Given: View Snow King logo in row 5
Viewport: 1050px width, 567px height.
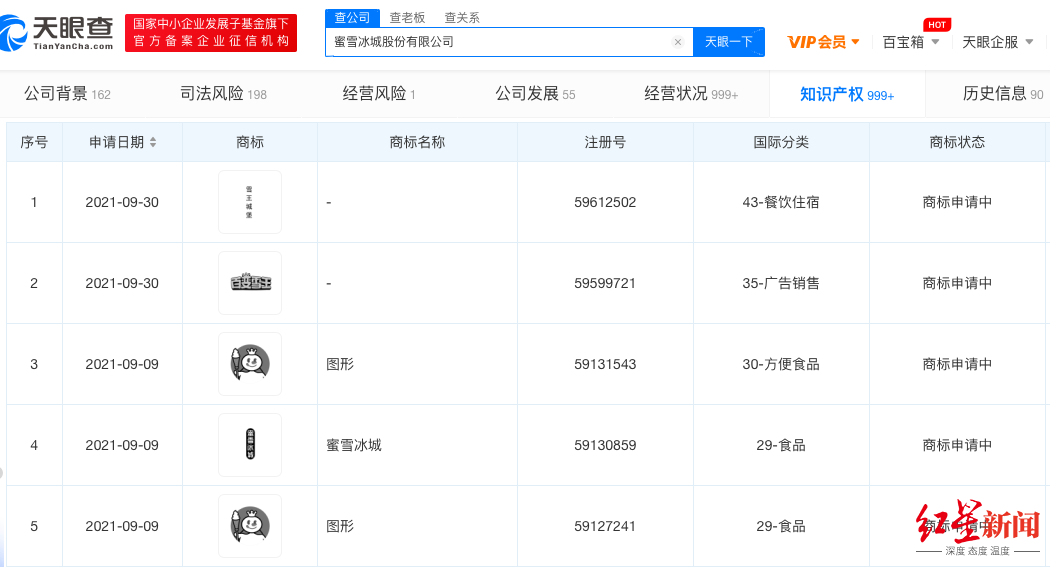Looking at the screenshot, I should pyautogui.click(x=249, y=526).
